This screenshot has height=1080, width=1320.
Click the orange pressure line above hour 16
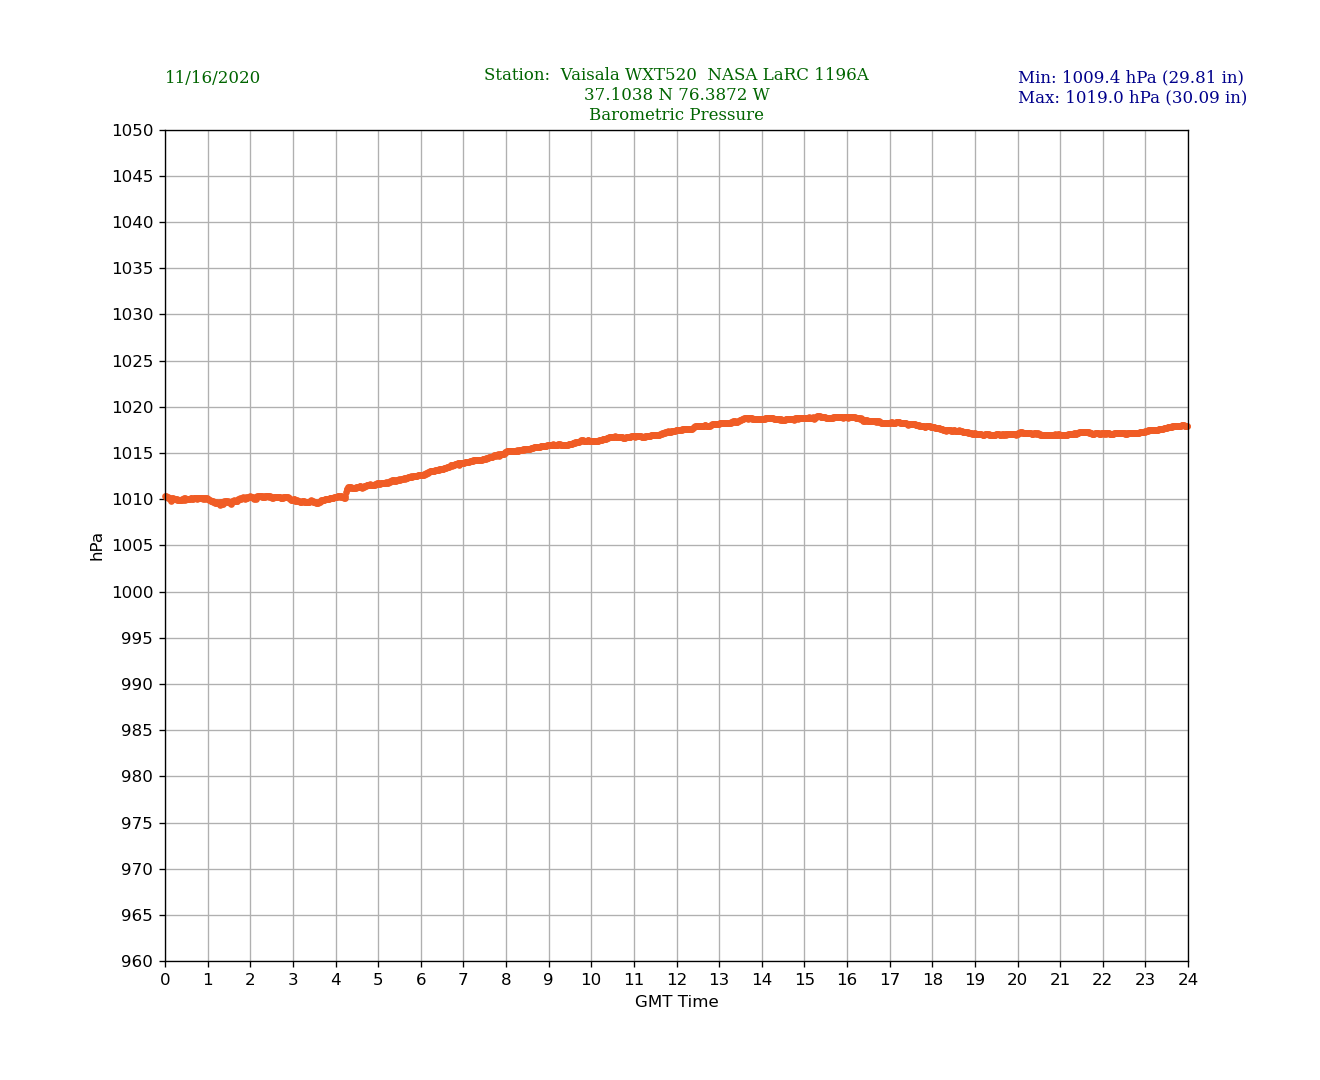coord(847,418)
